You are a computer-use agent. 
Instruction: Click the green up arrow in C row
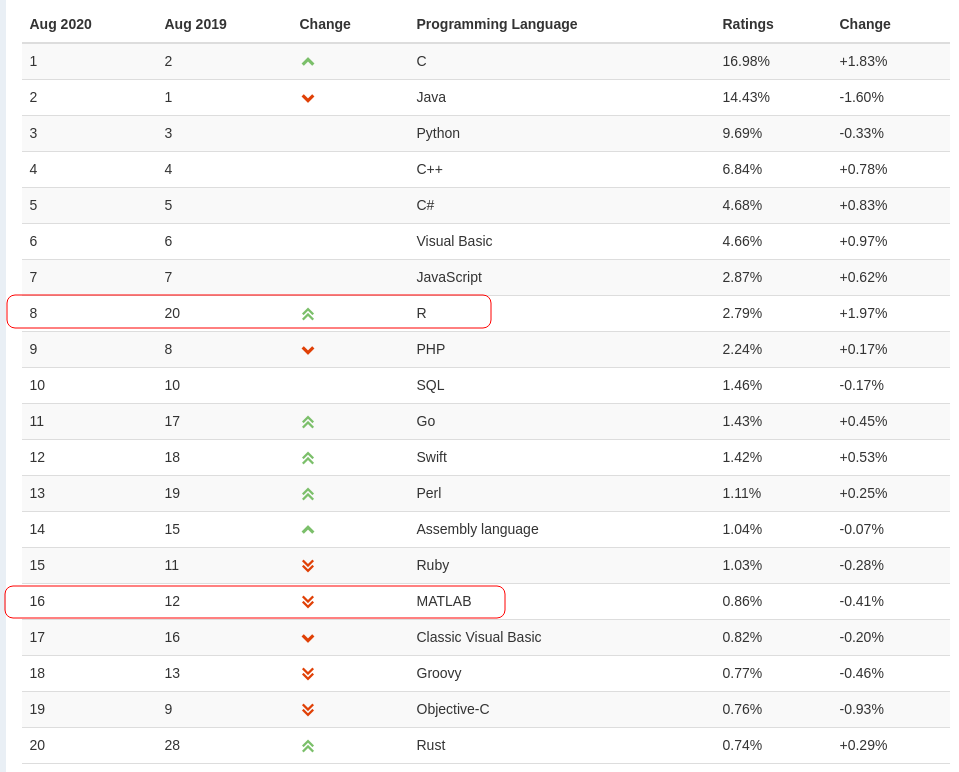coord(308,62)
